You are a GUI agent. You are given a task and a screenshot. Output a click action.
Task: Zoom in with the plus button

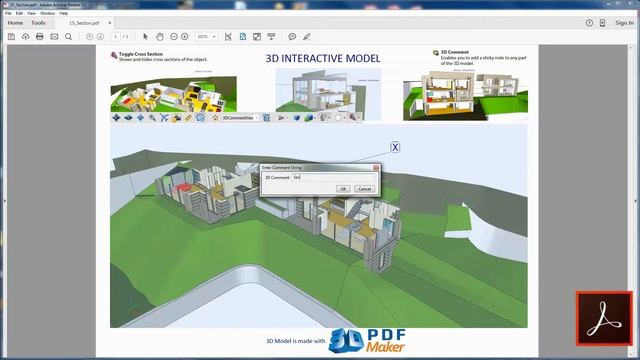click(x=184, y=36)
